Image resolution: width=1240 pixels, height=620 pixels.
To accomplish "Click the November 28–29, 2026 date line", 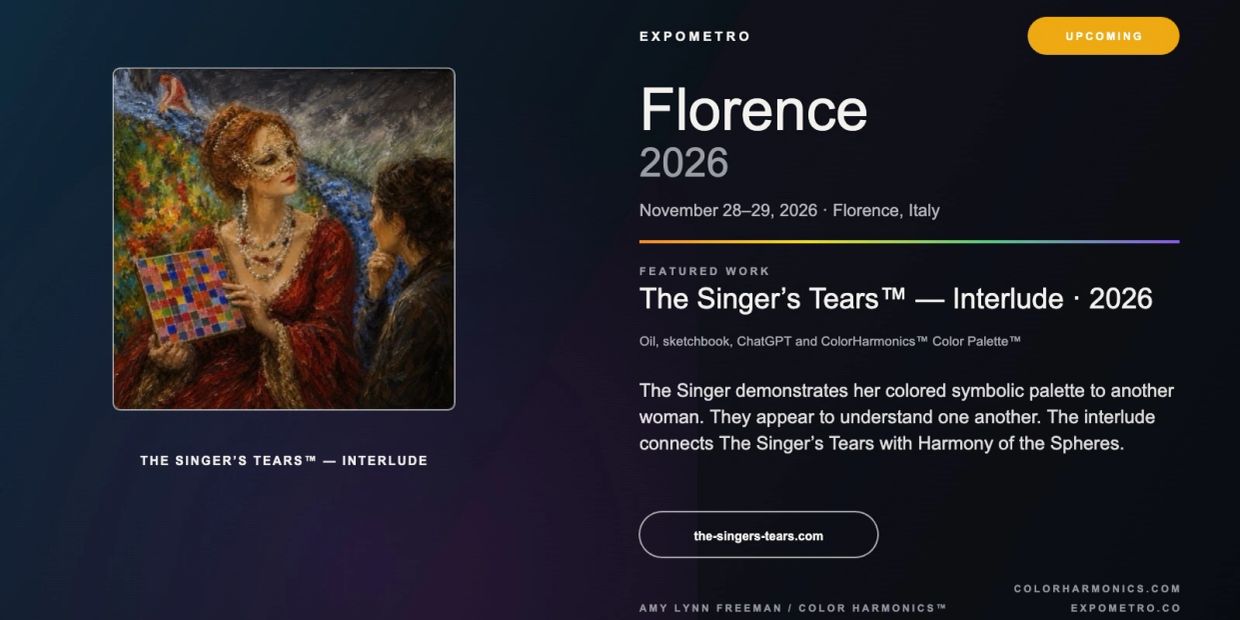I will (x=789, y=210).
